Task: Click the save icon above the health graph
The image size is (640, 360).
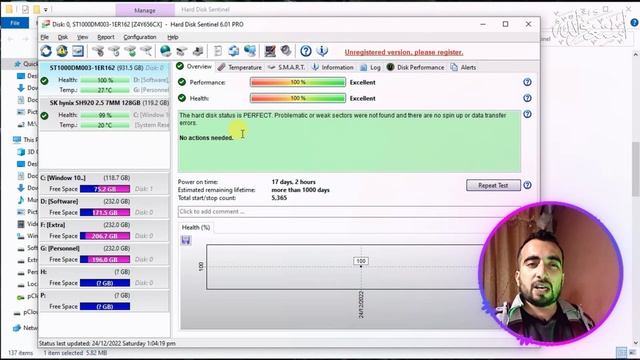Action: click(186, 240)
